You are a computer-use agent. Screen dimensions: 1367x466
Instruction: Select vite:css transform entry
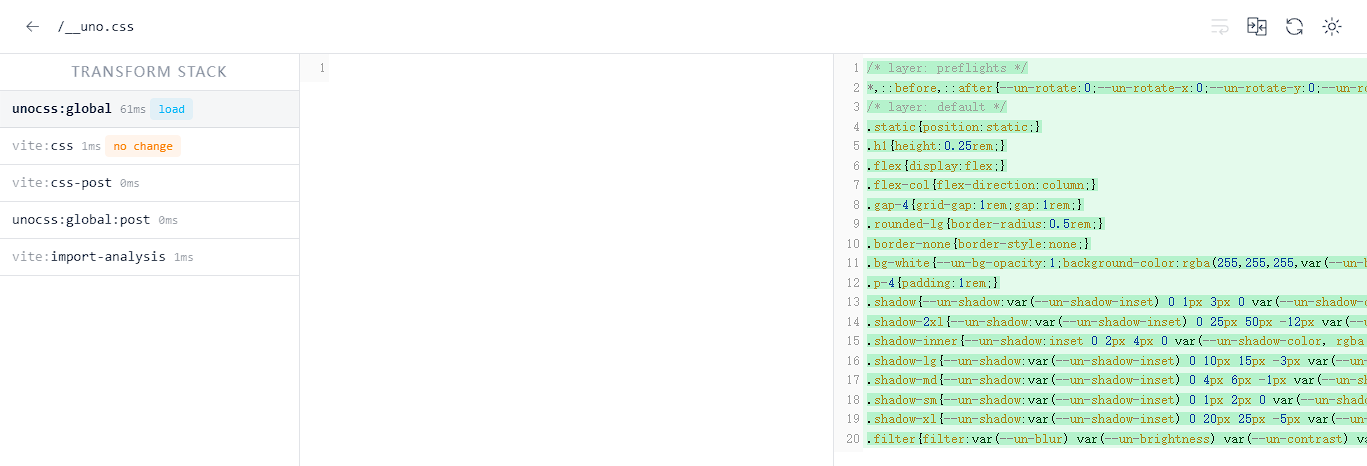tap(149, 146)
